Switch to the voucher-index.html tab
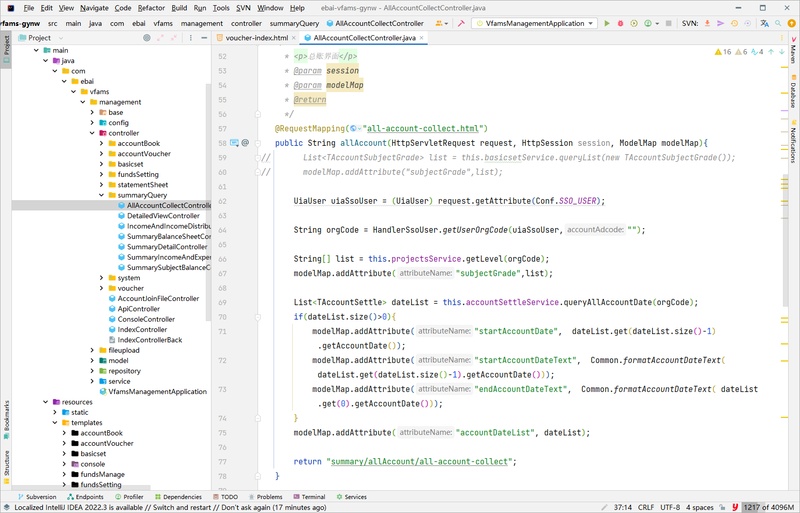Screen dimensions: 800x513 (258, 38)
